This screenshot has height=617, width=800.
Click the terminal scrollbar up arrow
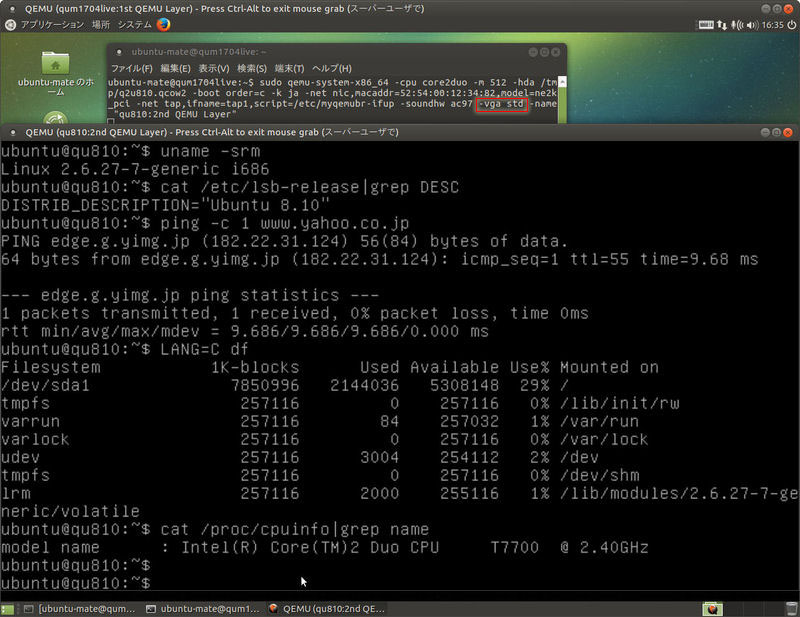562,82
